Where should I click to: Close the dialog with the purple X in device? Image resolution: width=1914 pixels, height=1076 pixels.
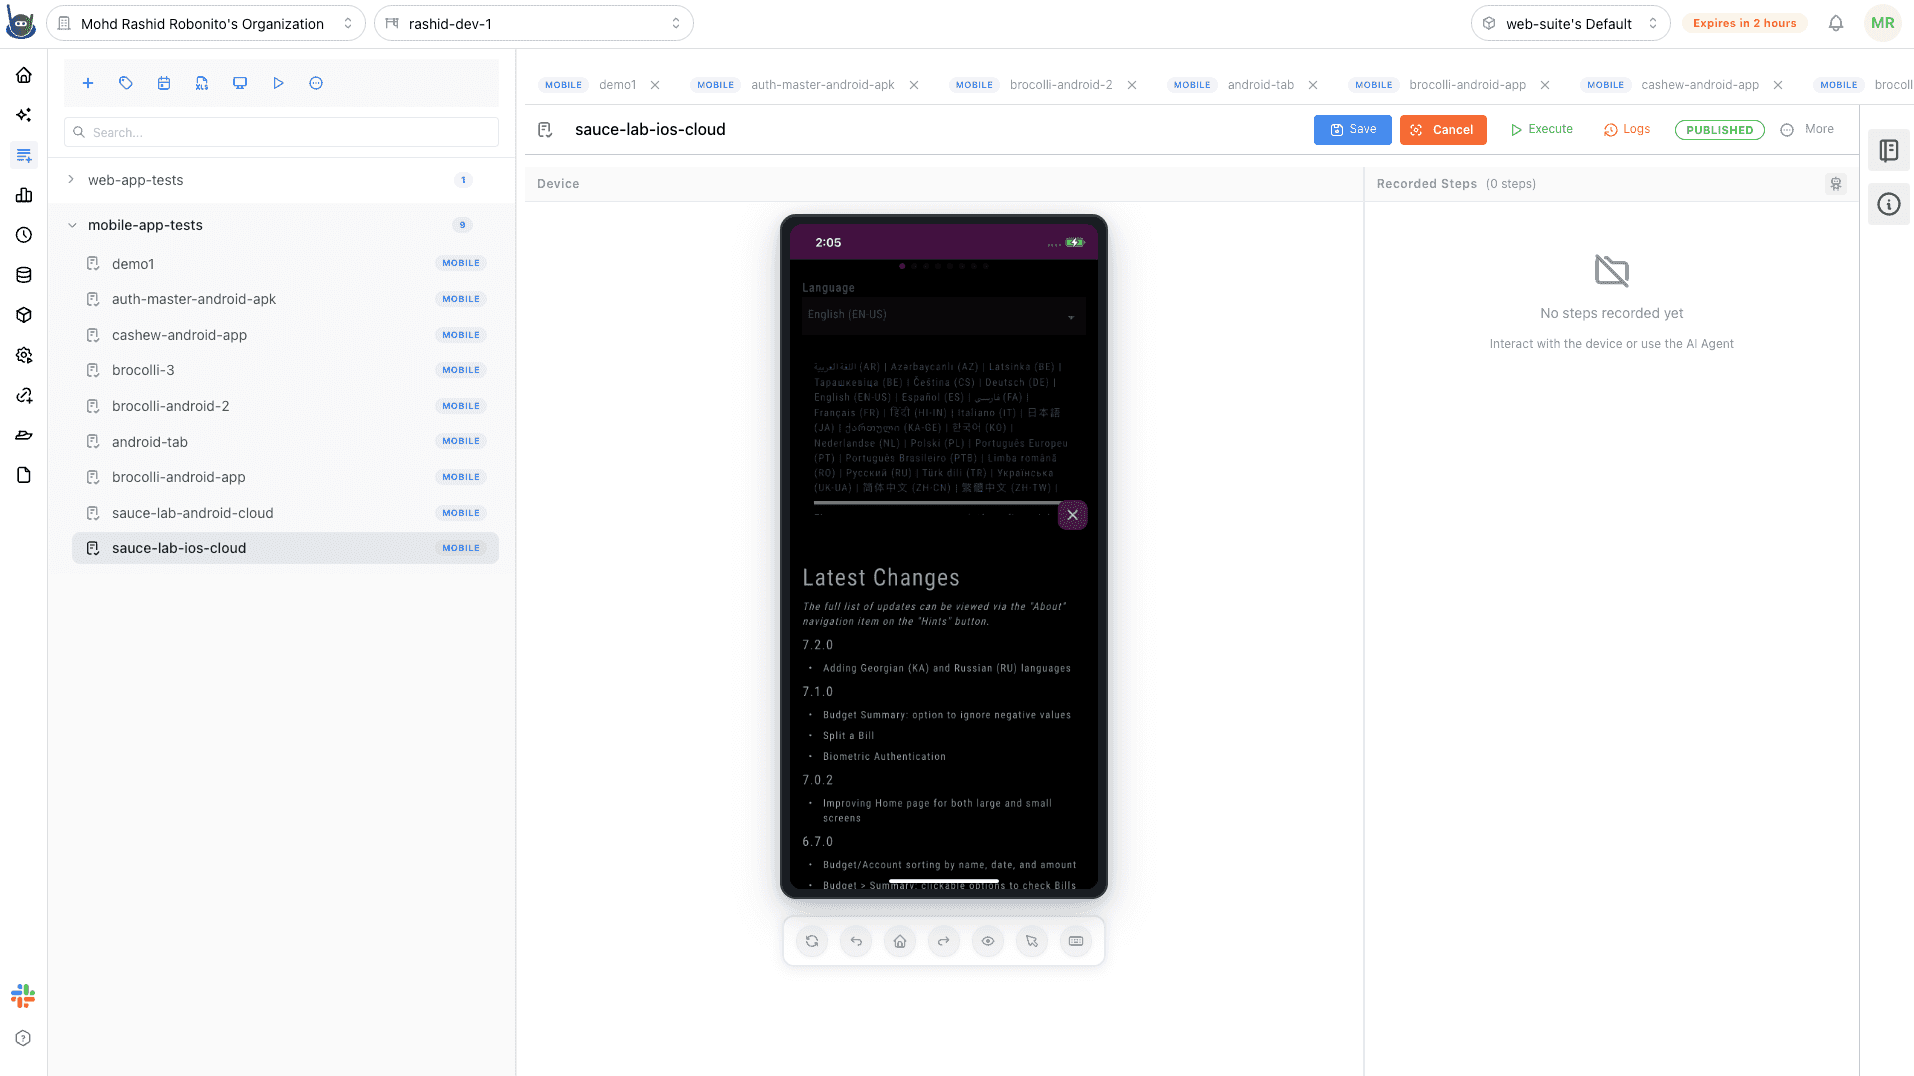coord(1072,515)
